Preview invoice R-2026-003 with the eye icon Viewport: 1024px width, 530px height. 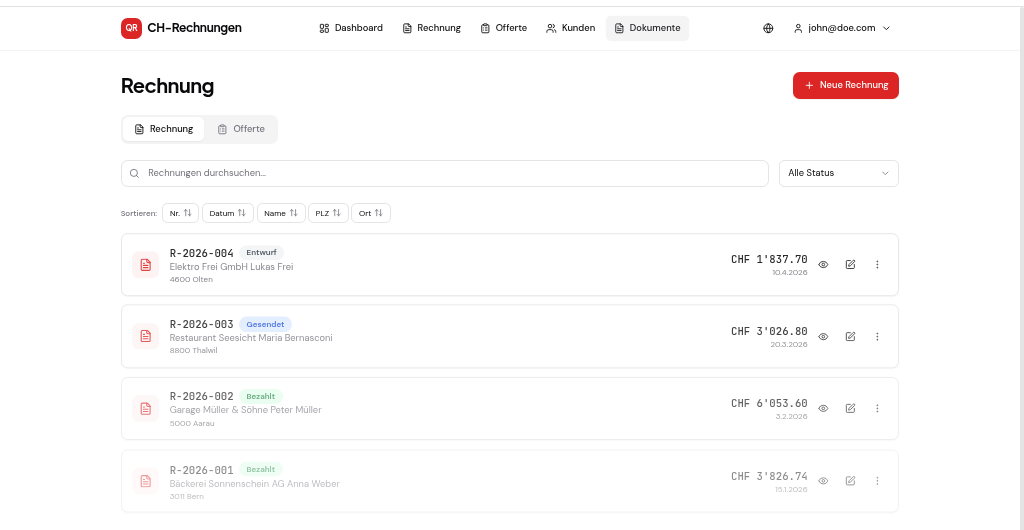click(824, 337)
